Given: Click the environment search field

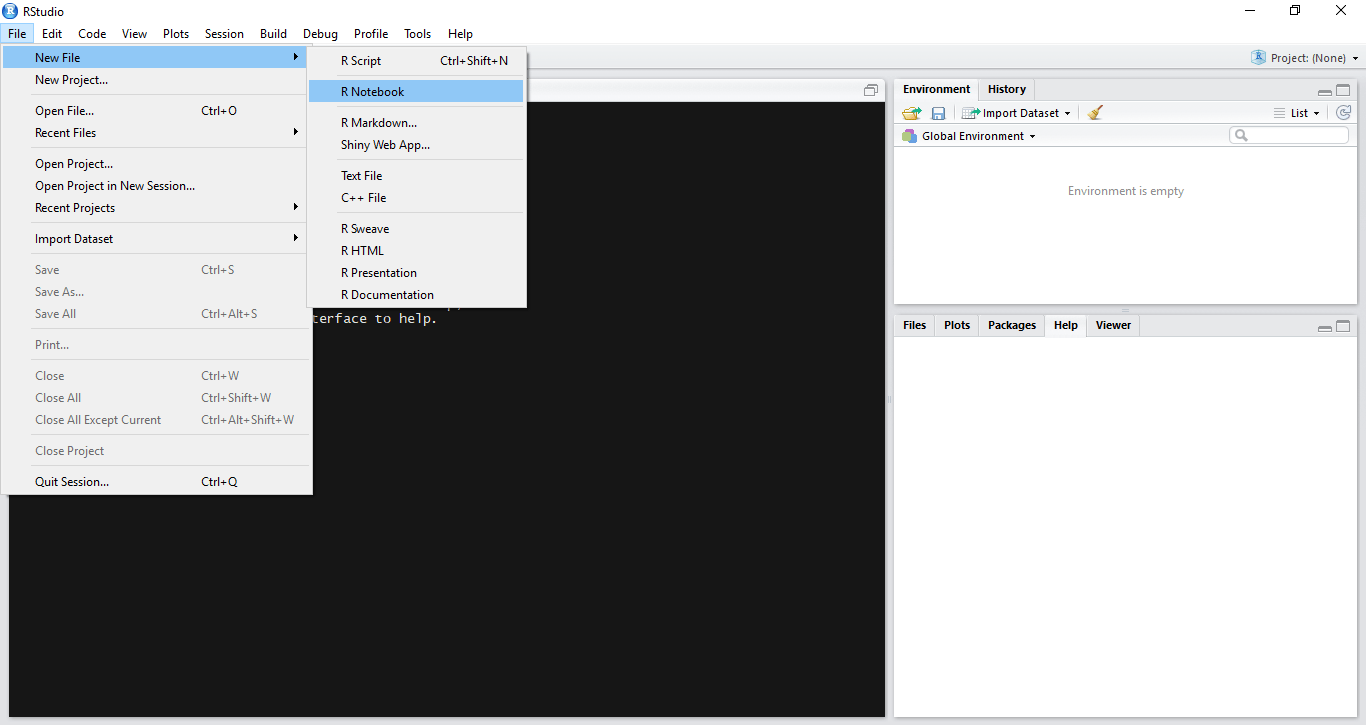Looking at the screenshot, I should (x=1289, y=135).
